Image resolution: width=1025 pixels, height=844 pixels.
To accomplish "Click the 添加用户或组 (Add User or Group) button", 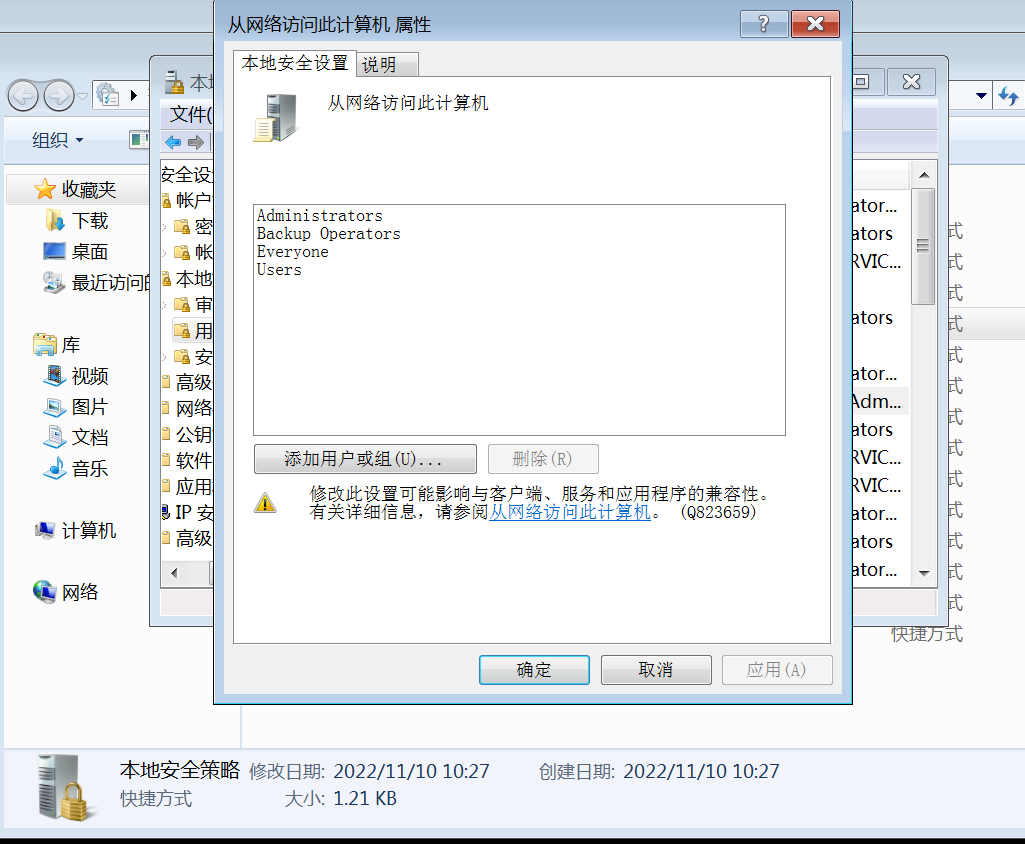I will click(x=365, y=459).
